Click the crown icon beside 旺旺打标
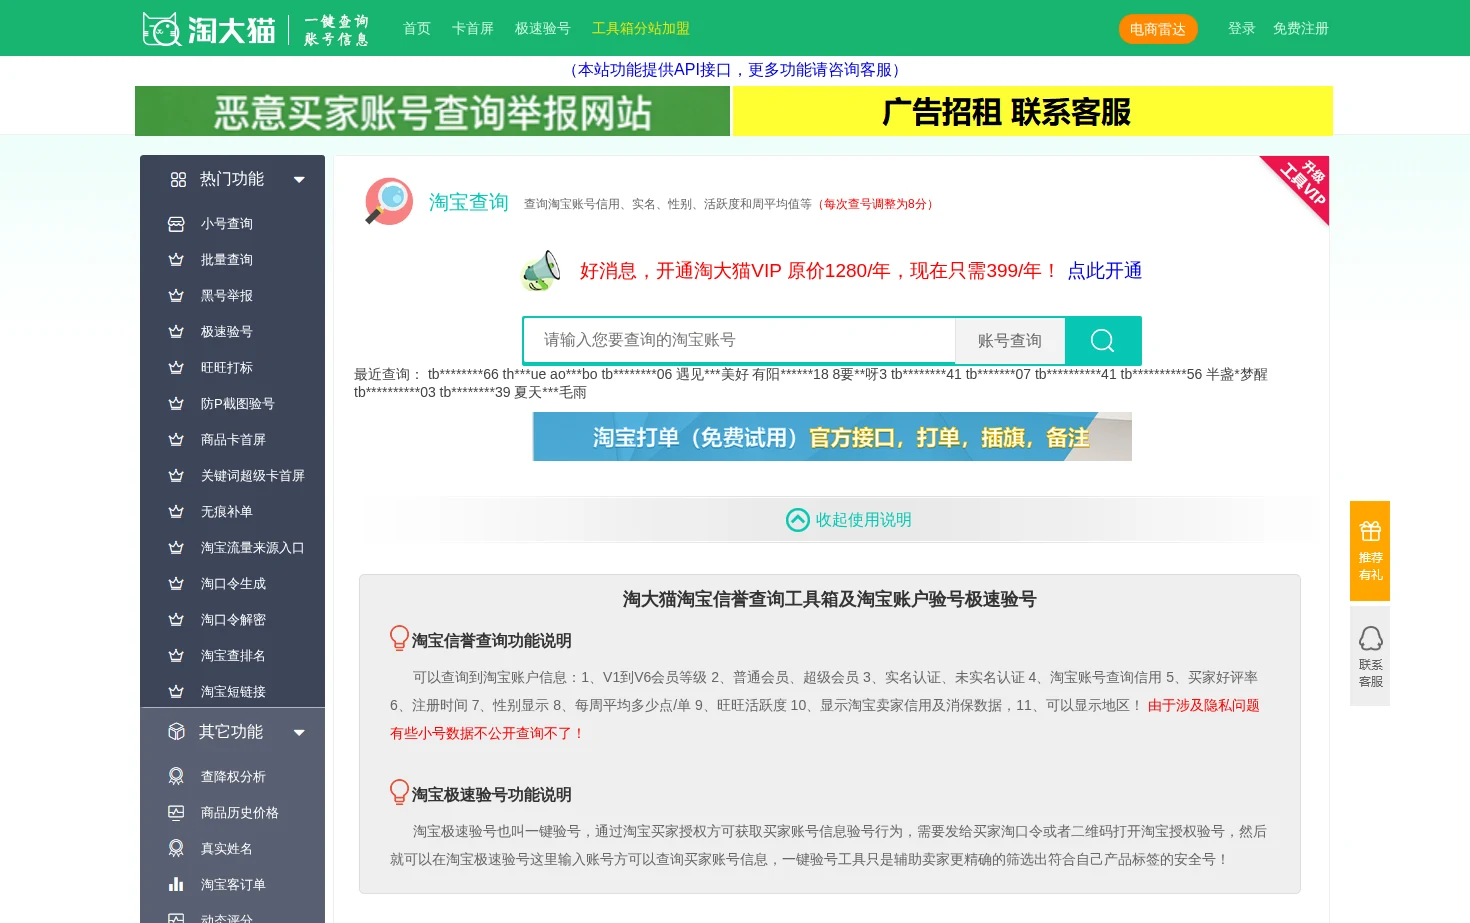Screen dimensions: 1470x923 point(176,368)
